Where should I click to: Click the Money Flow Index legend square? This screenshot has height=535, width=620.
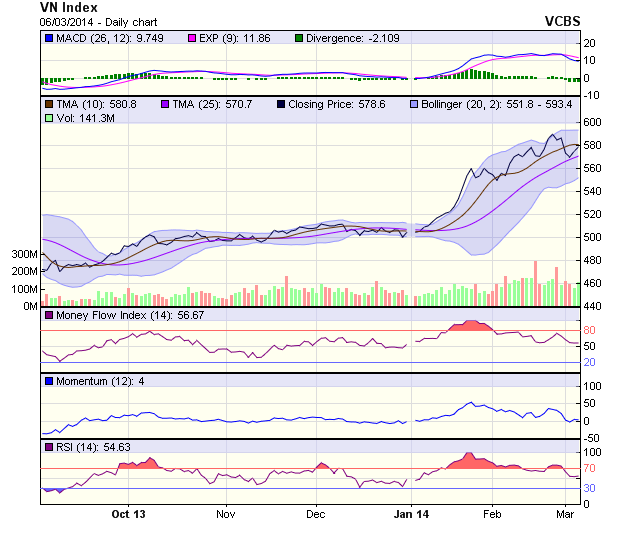pyautogui.click(x=48, y=315)
